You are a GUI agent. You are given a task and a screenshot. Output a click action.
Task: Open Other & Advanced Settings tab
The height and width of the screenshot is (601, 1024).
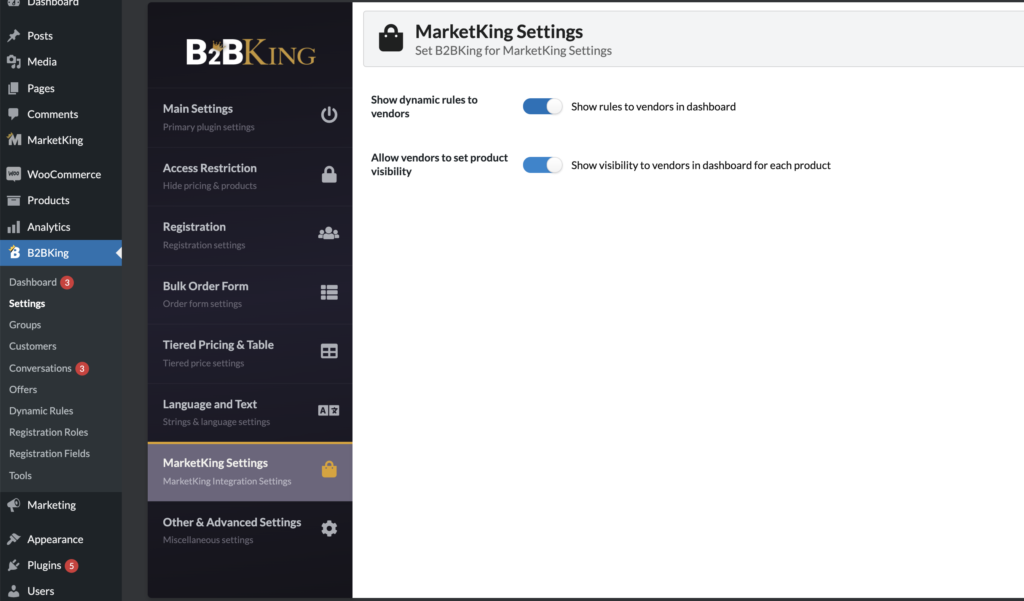click(250, 530)
